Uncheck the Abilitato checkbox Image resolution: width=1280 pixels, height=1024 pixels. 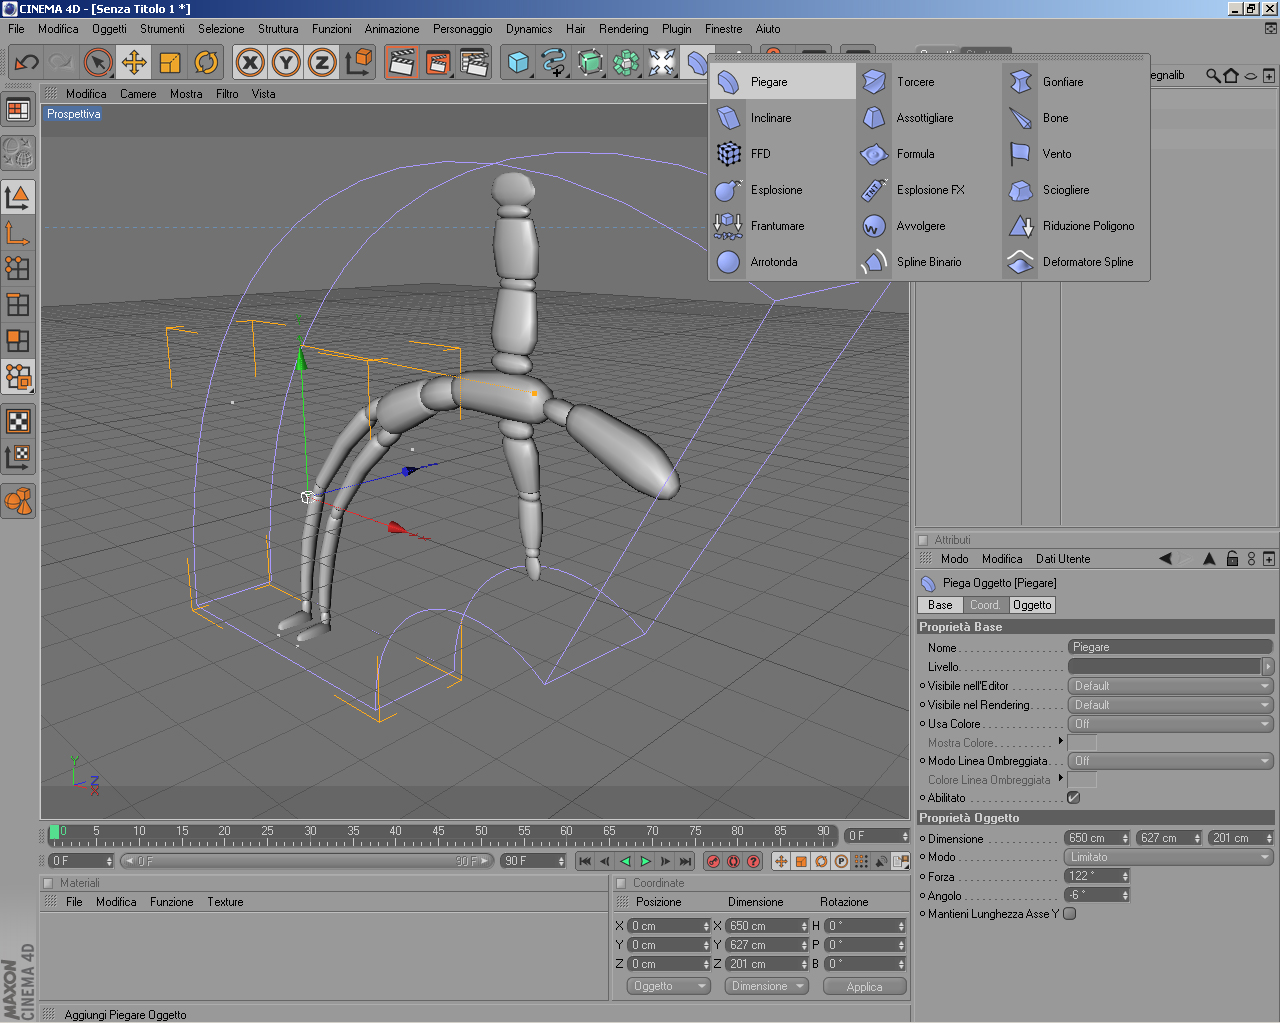(1073, 798)
